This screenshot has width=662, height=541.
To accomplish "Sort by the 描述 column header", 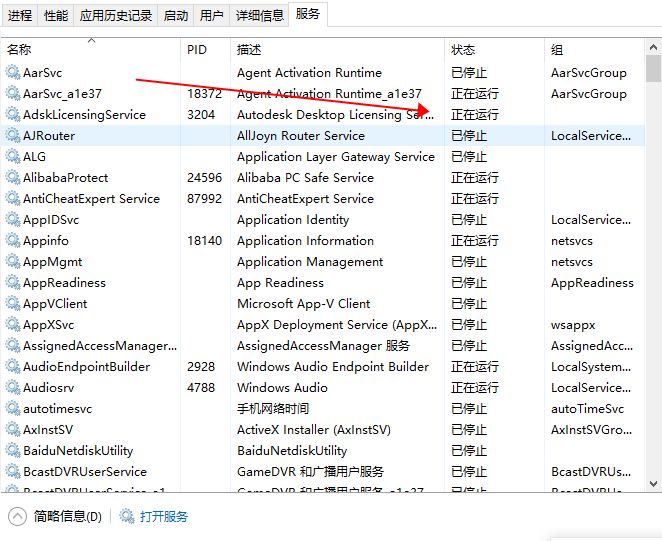I will pyautogui.click(x=249, y=49).
